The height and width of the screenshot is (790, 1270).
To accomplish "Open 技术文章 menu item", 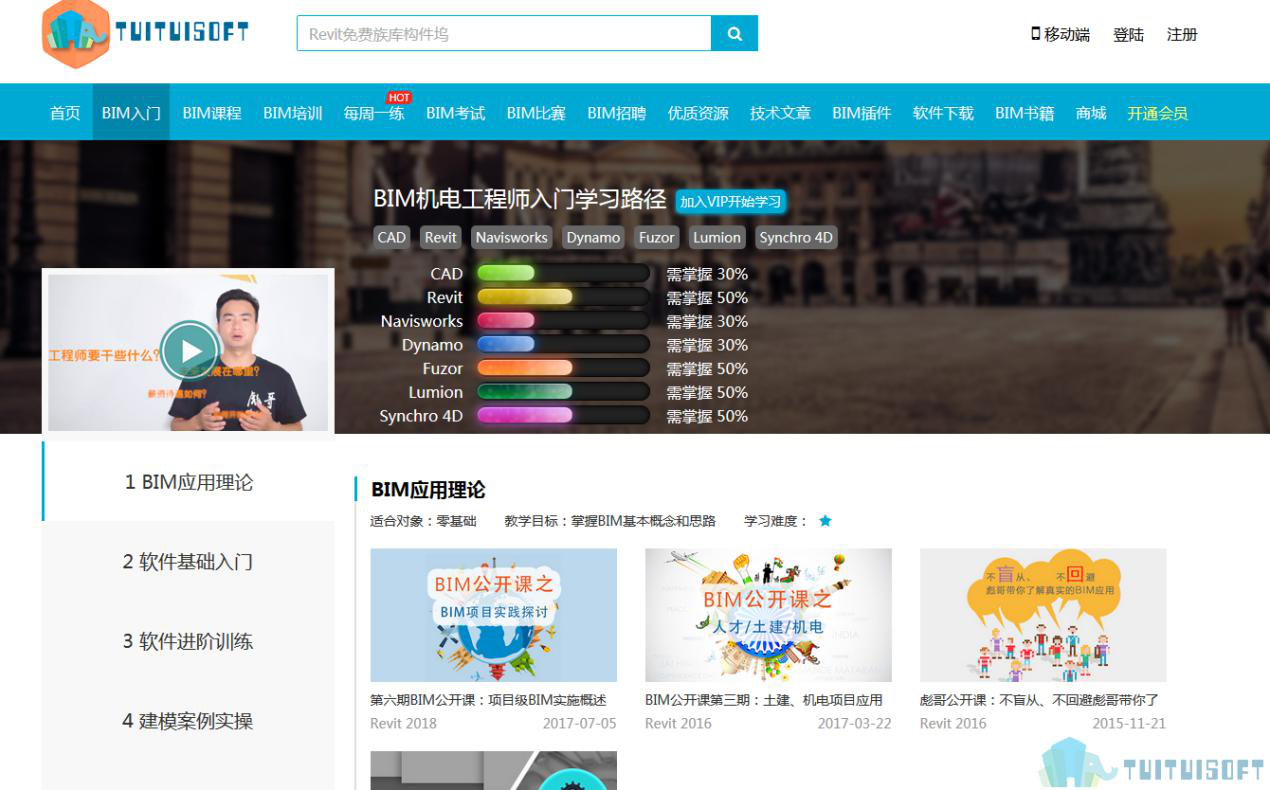I will pyautogui.click(x=780, y=113).
